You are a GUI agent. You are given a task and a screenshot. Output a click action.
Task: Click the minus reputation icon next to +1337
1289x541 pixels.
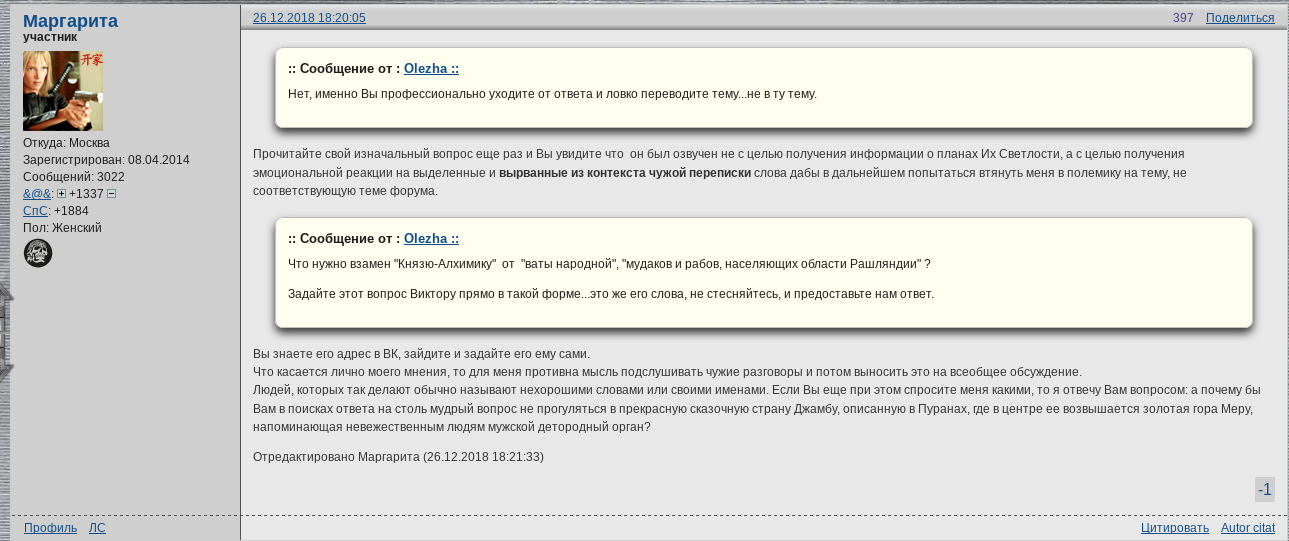[x=112, y=194]
